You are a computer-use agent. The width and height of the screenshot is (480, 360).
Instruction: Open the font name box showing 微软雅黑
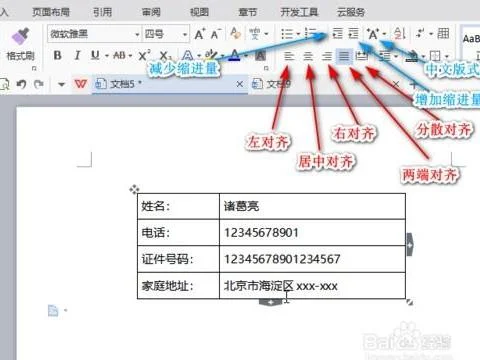(x=94, y=34)
